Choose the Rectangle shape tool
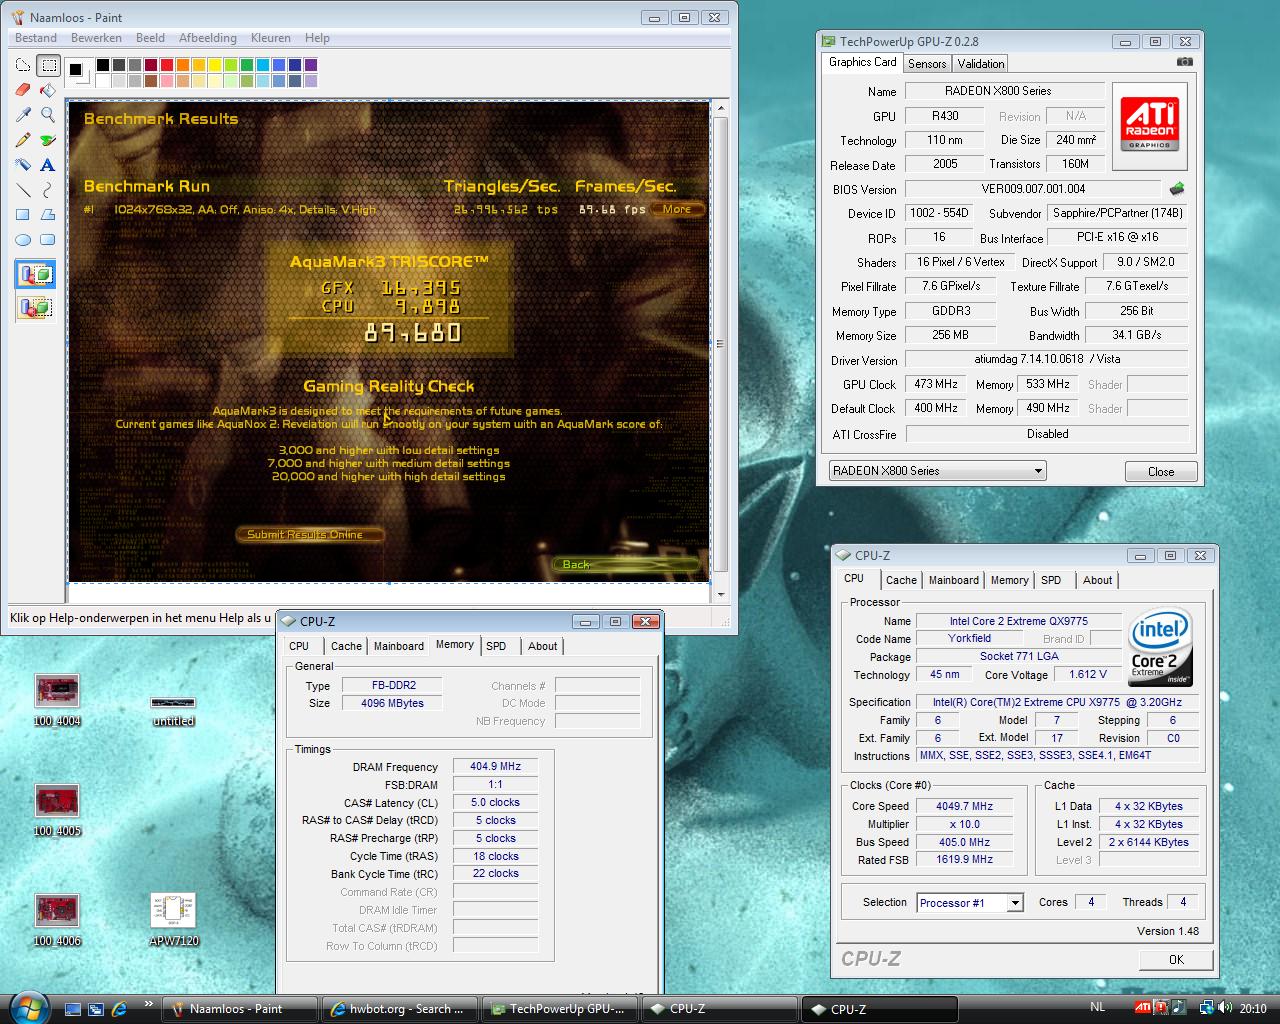 (x=23, y=215)
